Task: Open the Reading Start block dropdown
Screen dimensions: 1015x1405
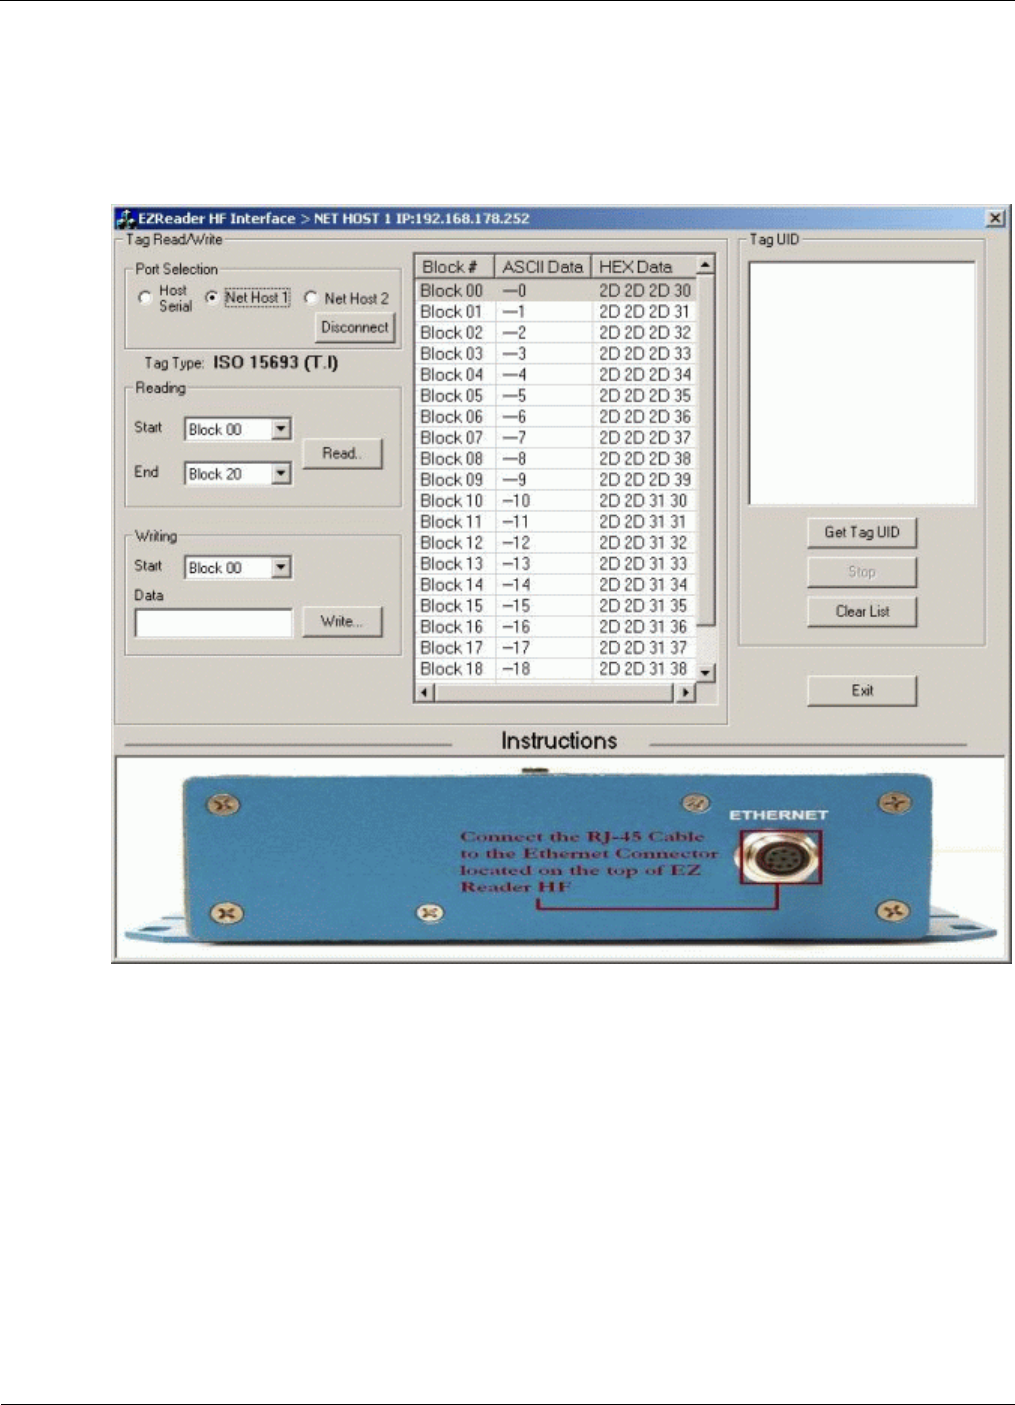Action: (x=281, y=429)
